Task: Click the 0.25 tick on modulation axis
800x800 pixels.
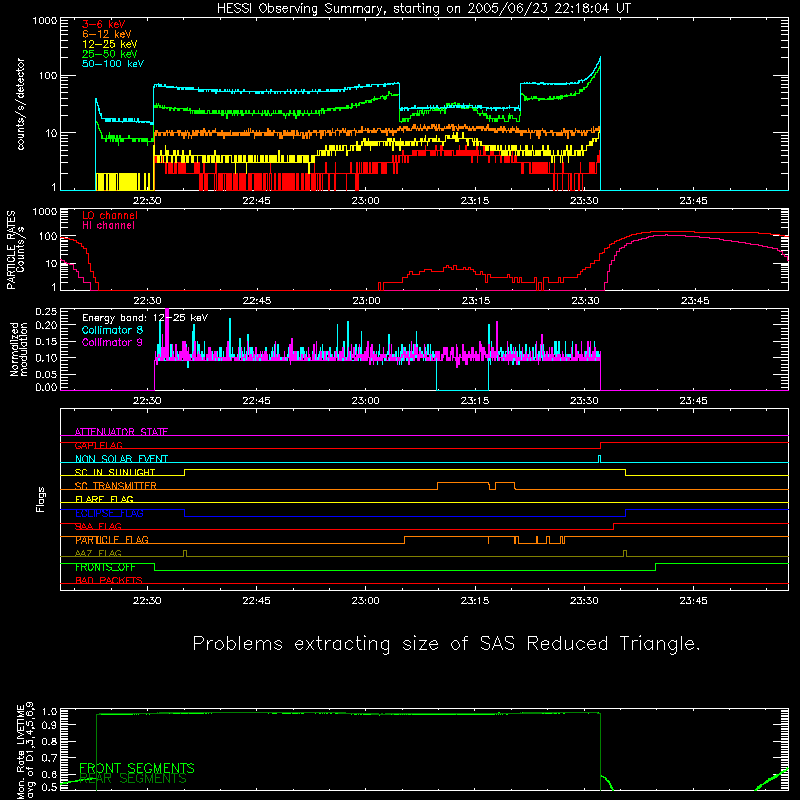Action: tap(46, 312)
